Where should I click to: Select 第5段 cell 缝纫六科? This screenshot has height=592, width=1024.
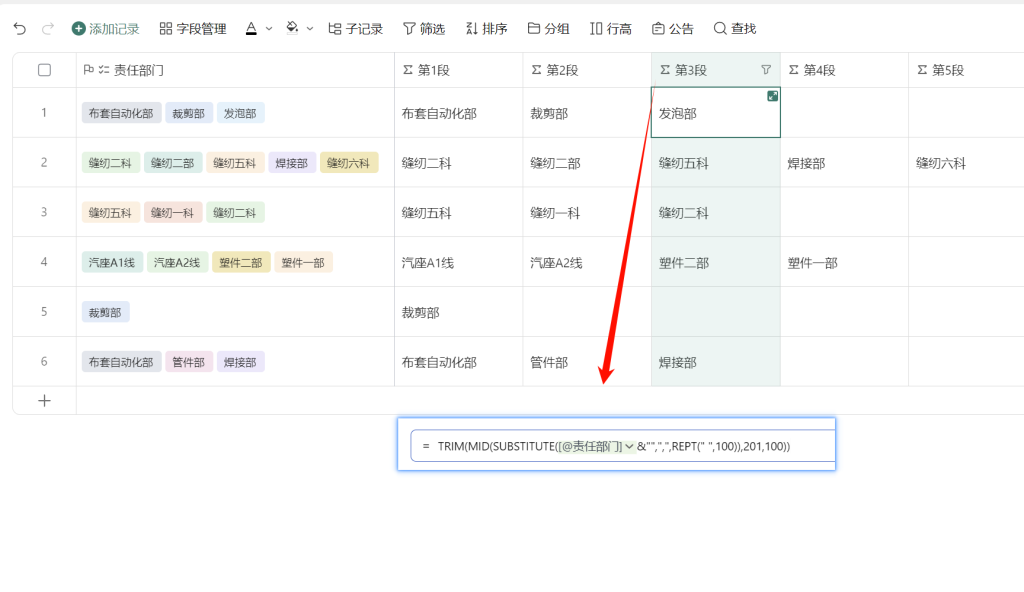967,163
